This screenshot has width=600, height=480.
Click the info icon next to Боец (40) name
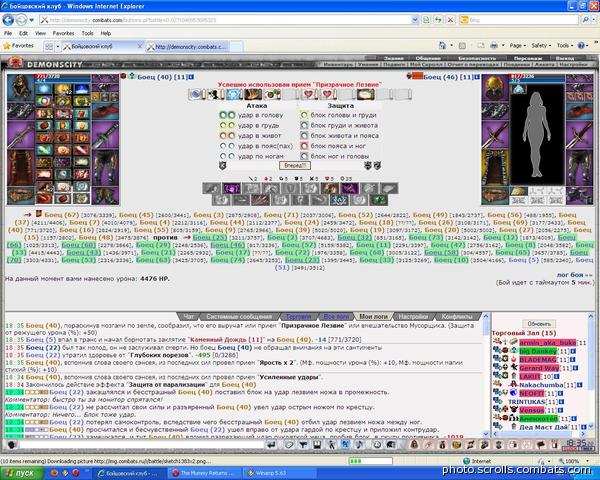point(191,77)
